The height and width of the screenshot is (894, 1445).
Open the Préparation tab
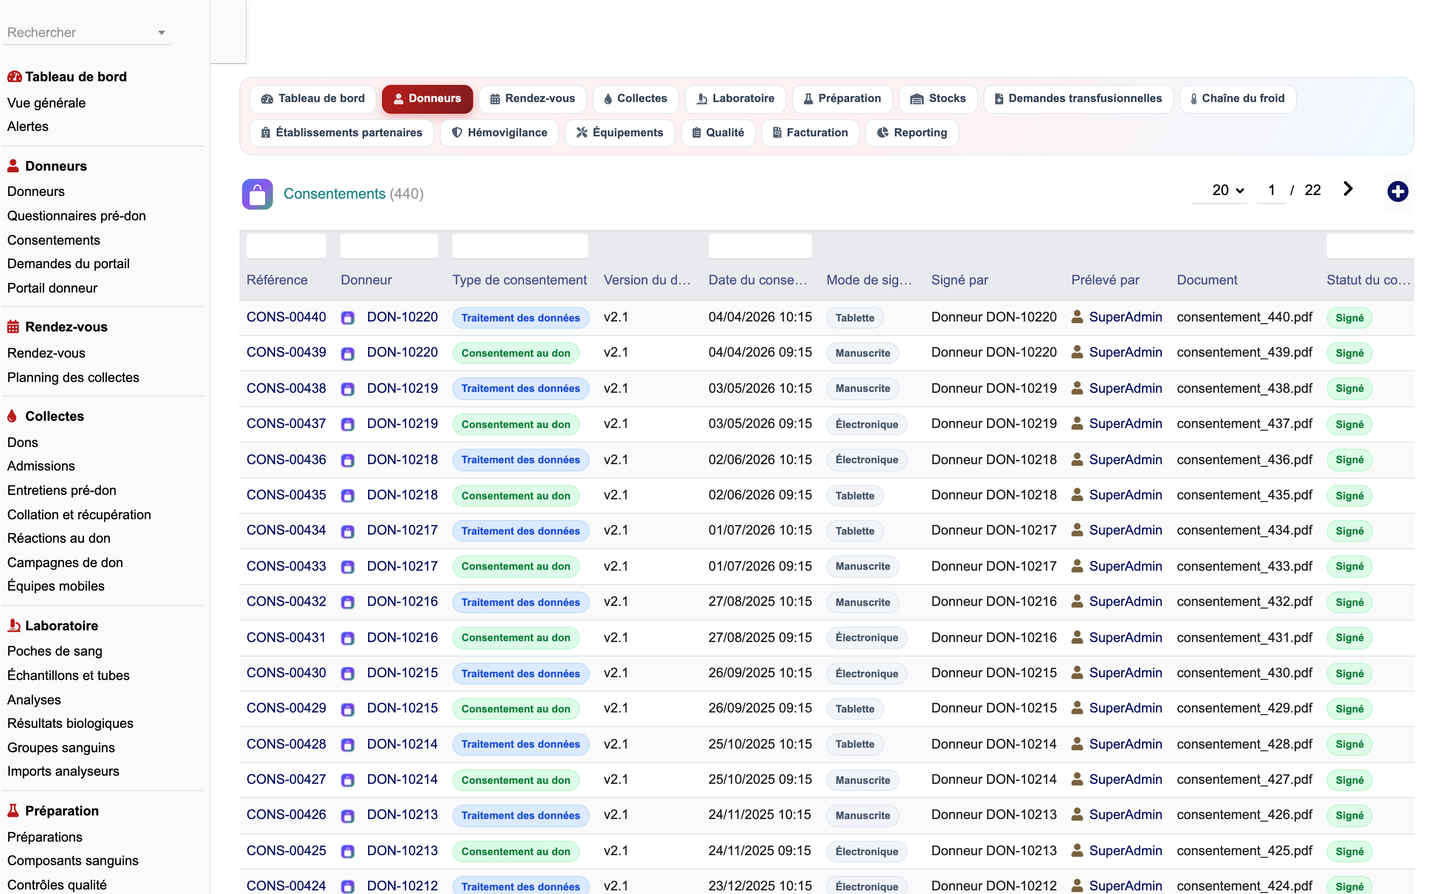click(x=842, y=99)
